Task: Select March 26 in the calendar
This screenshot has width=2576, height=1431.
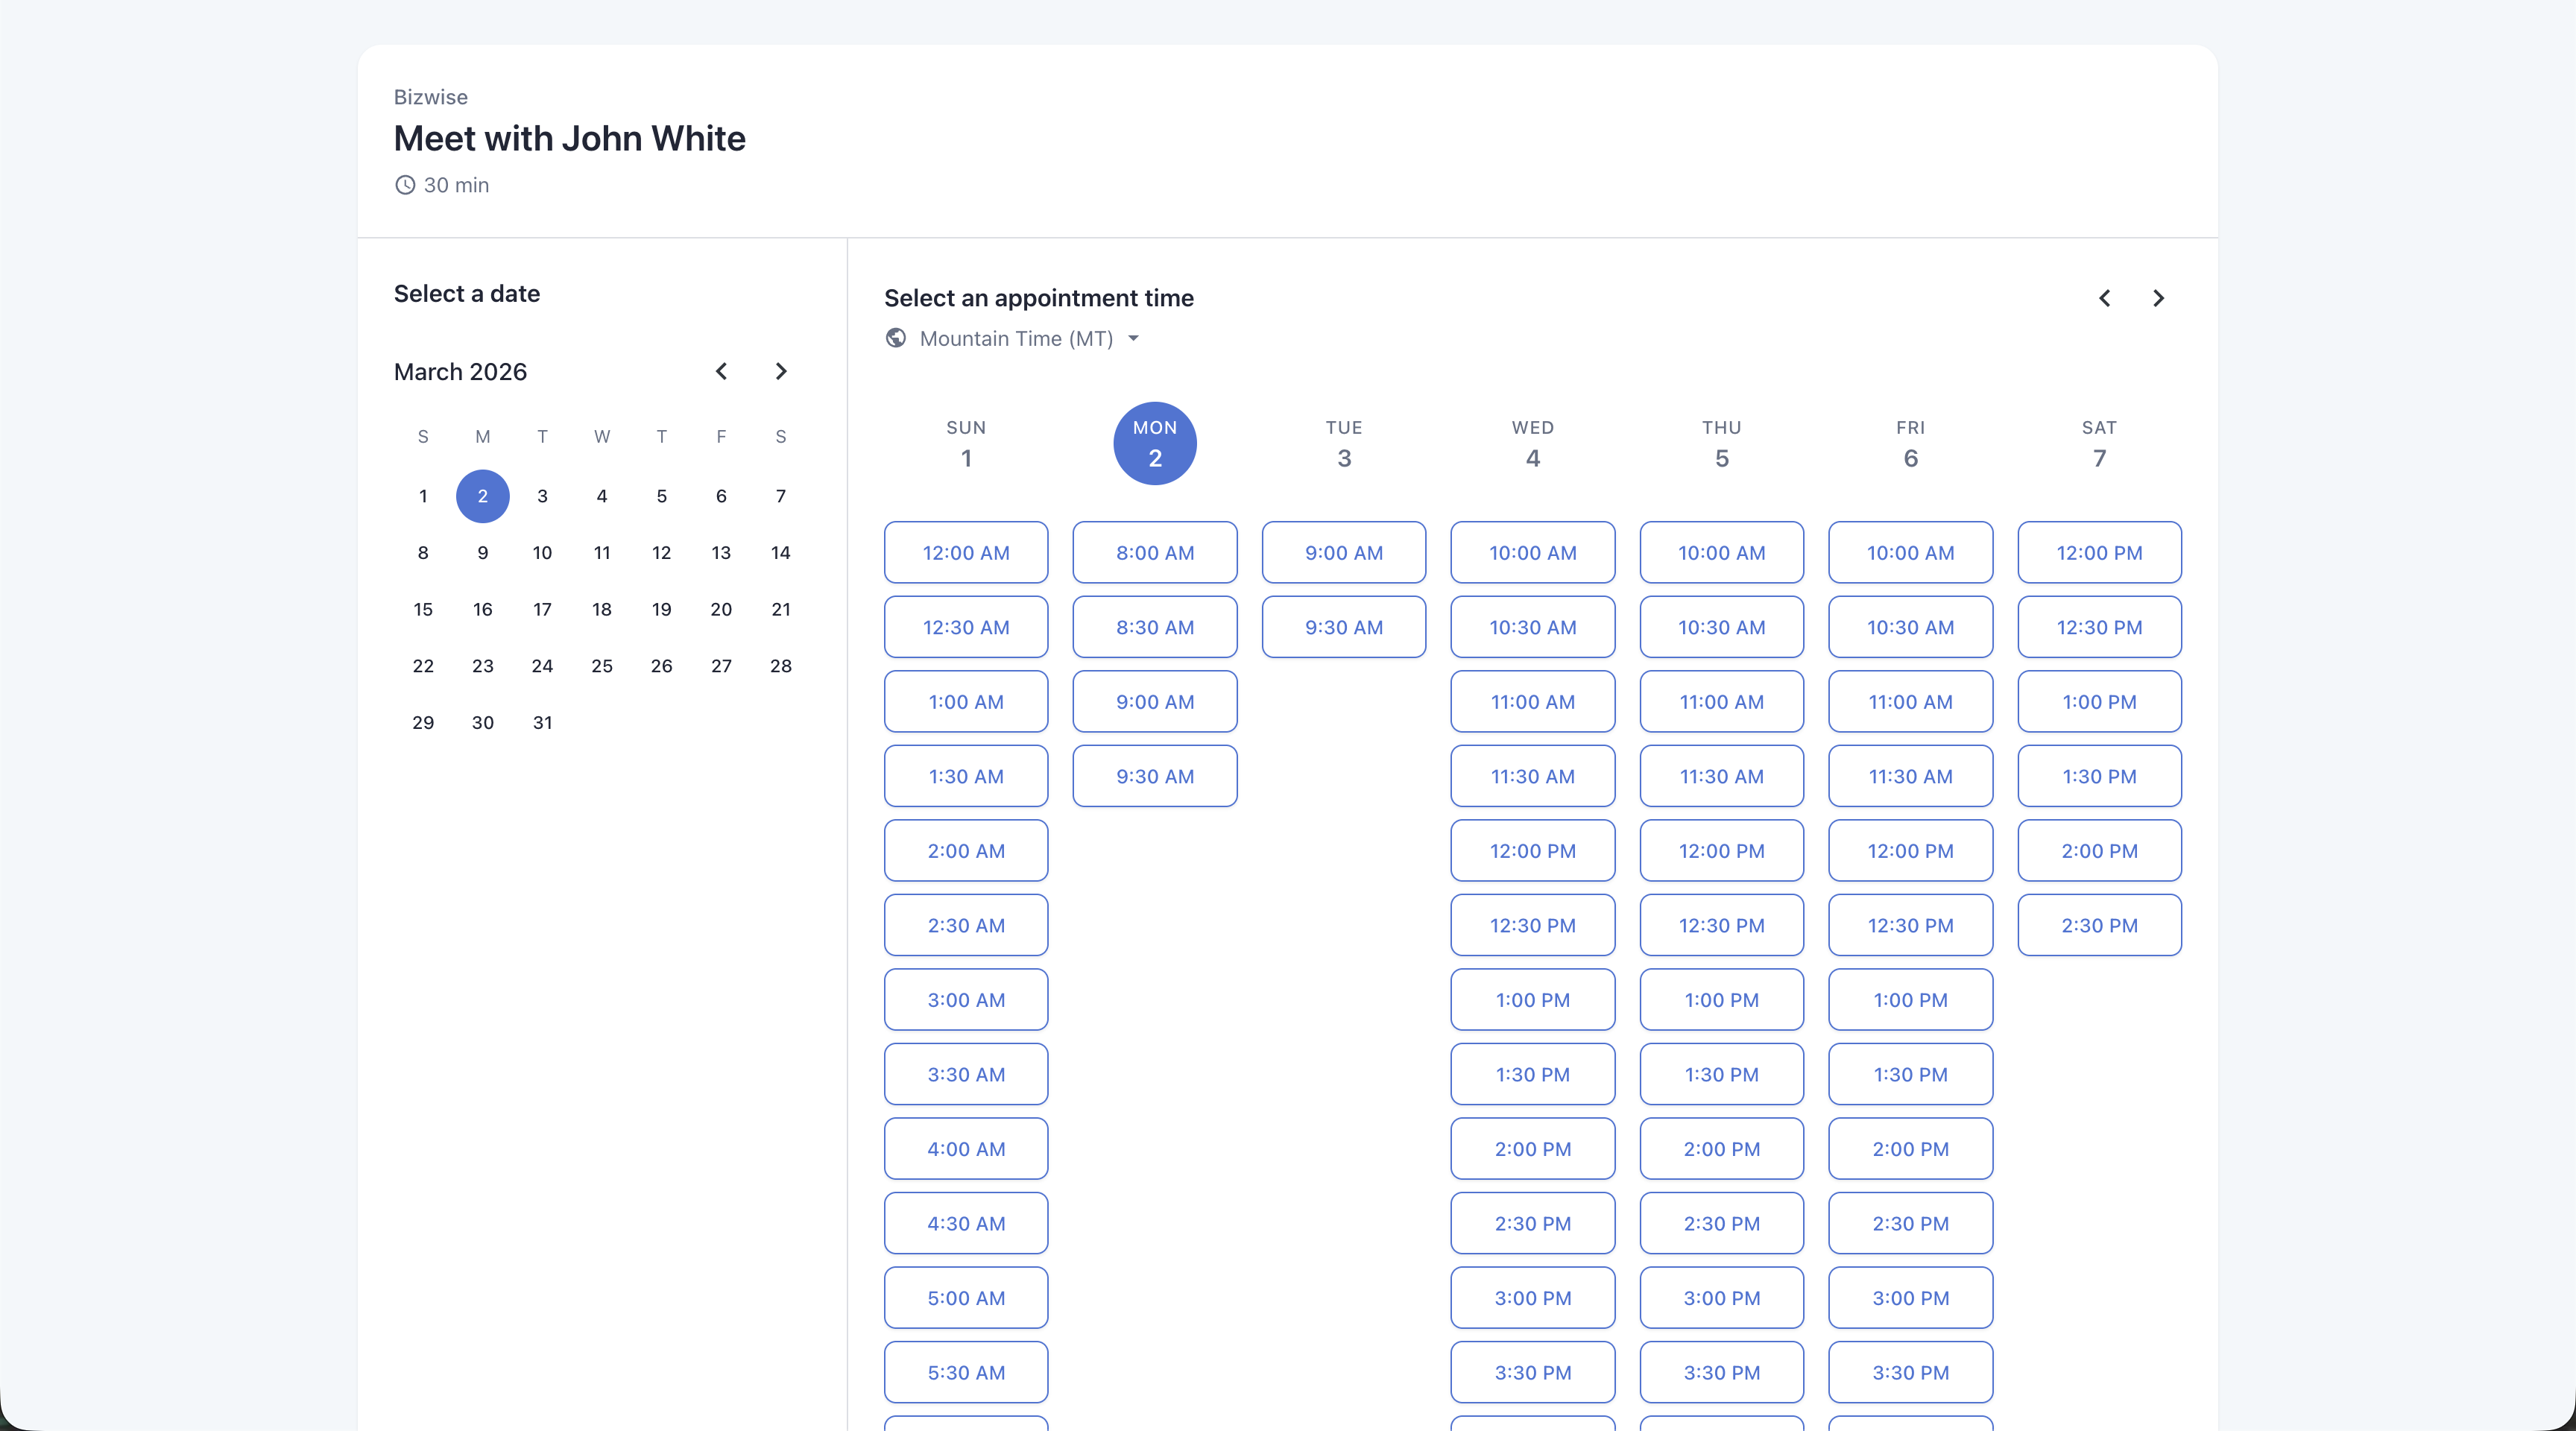Action: [x=662, y=666]
